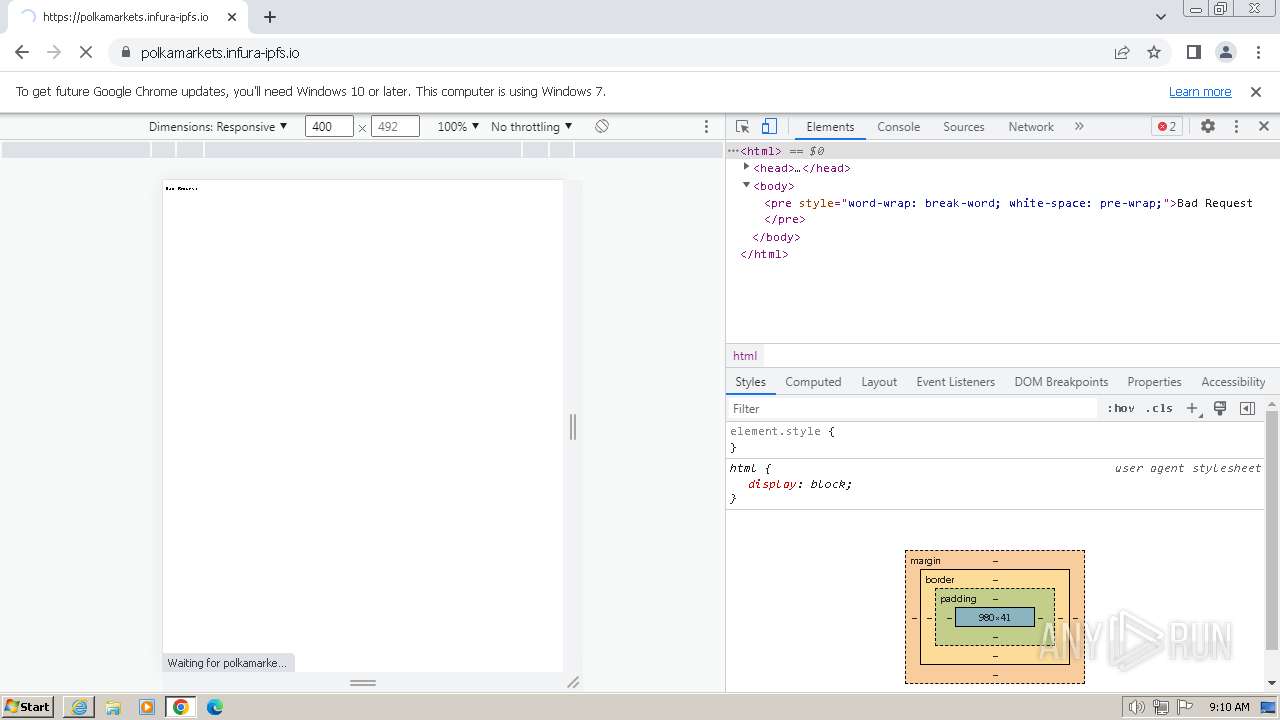This screenshot has width=1280, height=720.
Task: Open new browser tab
Action: 270,17
